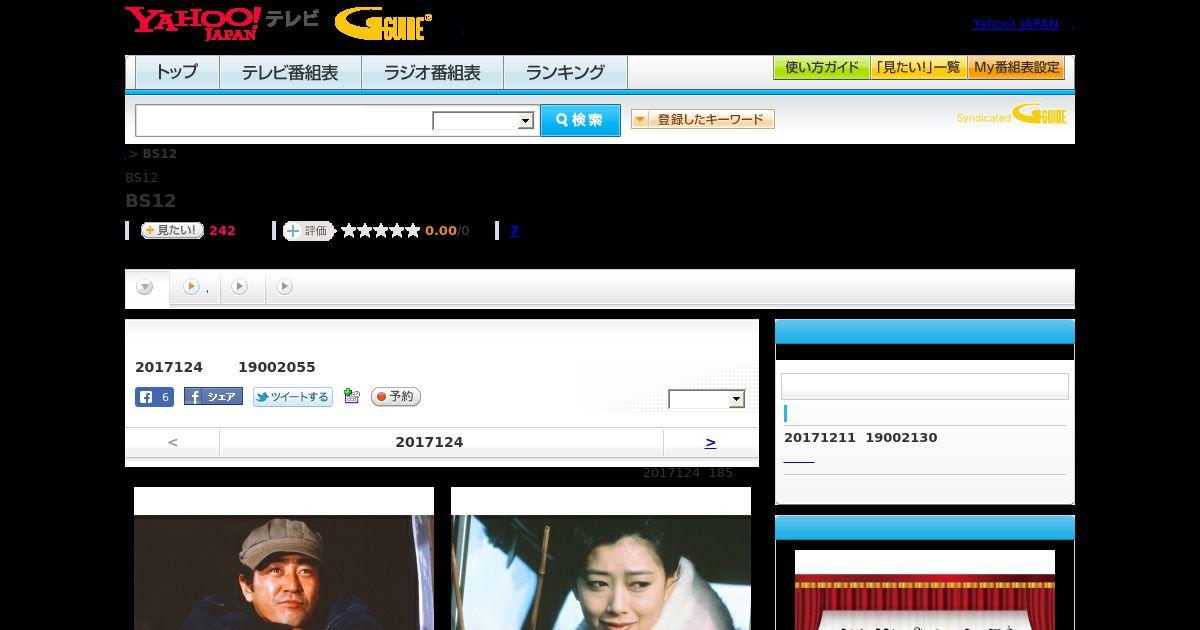Open the テレビ番組表 tab
The height and width of the screenshot is (630, 1200).
pyautogui.click(x=290, y=72)
